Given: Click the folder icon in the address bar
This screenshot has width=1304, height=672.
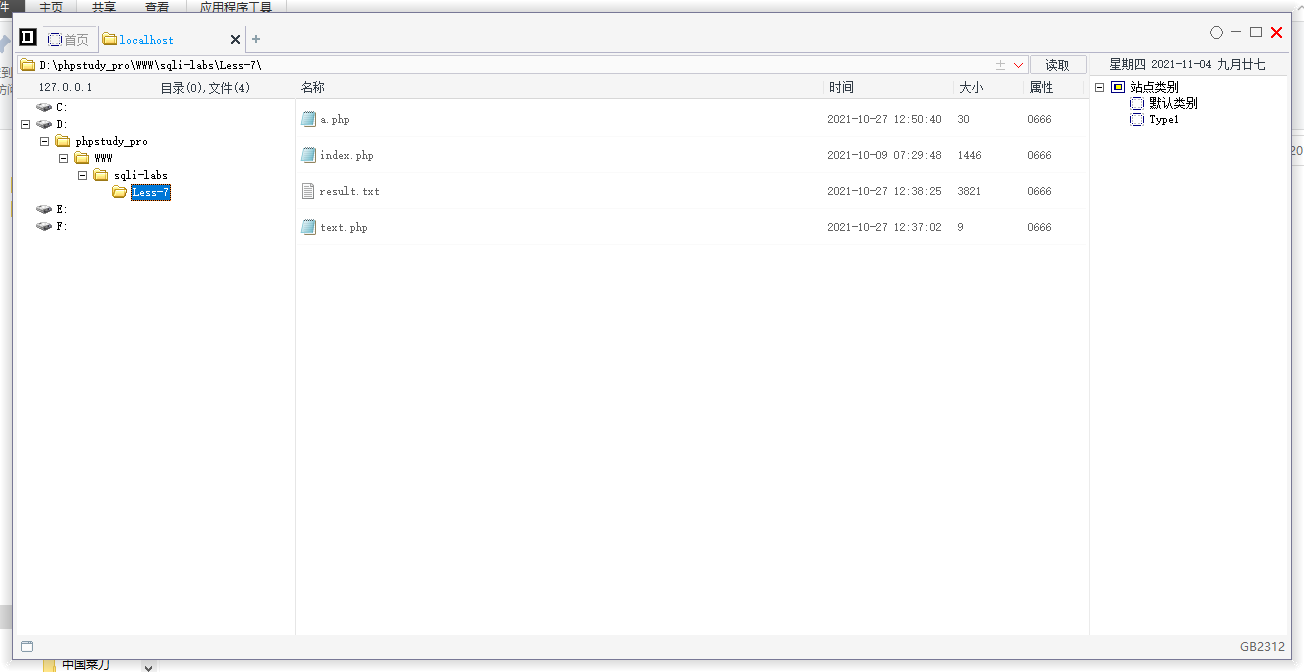Looking at the screenshot, I should [x=28, y=65].
